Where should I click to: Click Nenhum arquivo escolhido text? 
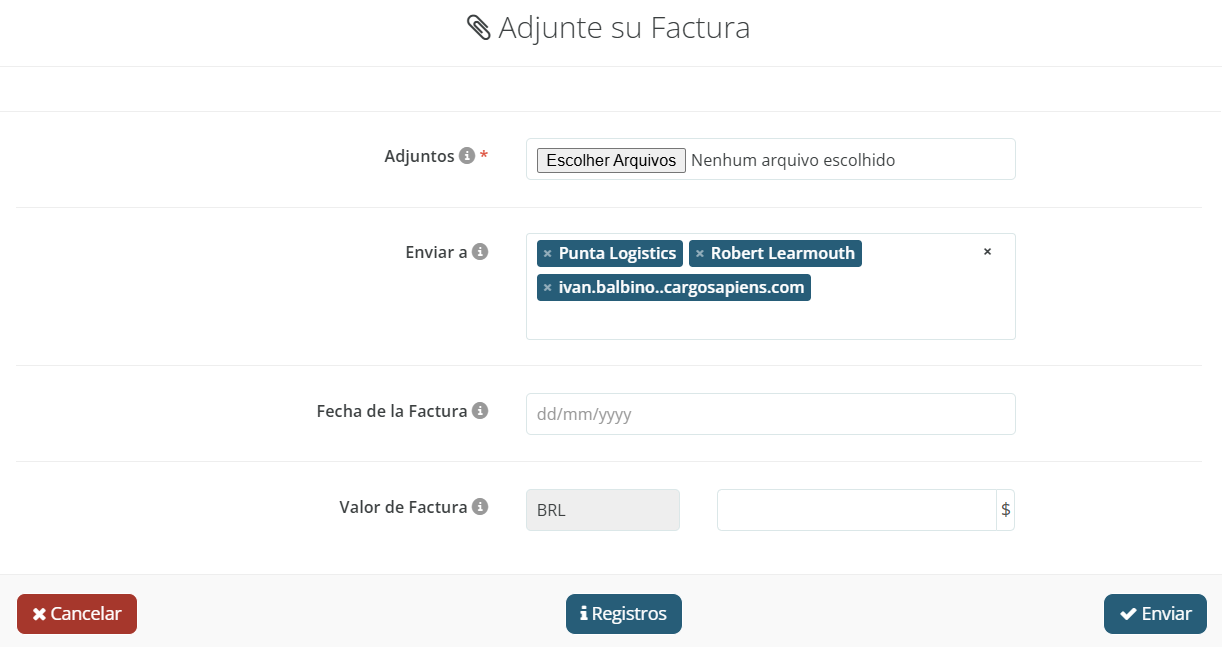[793, 160]
